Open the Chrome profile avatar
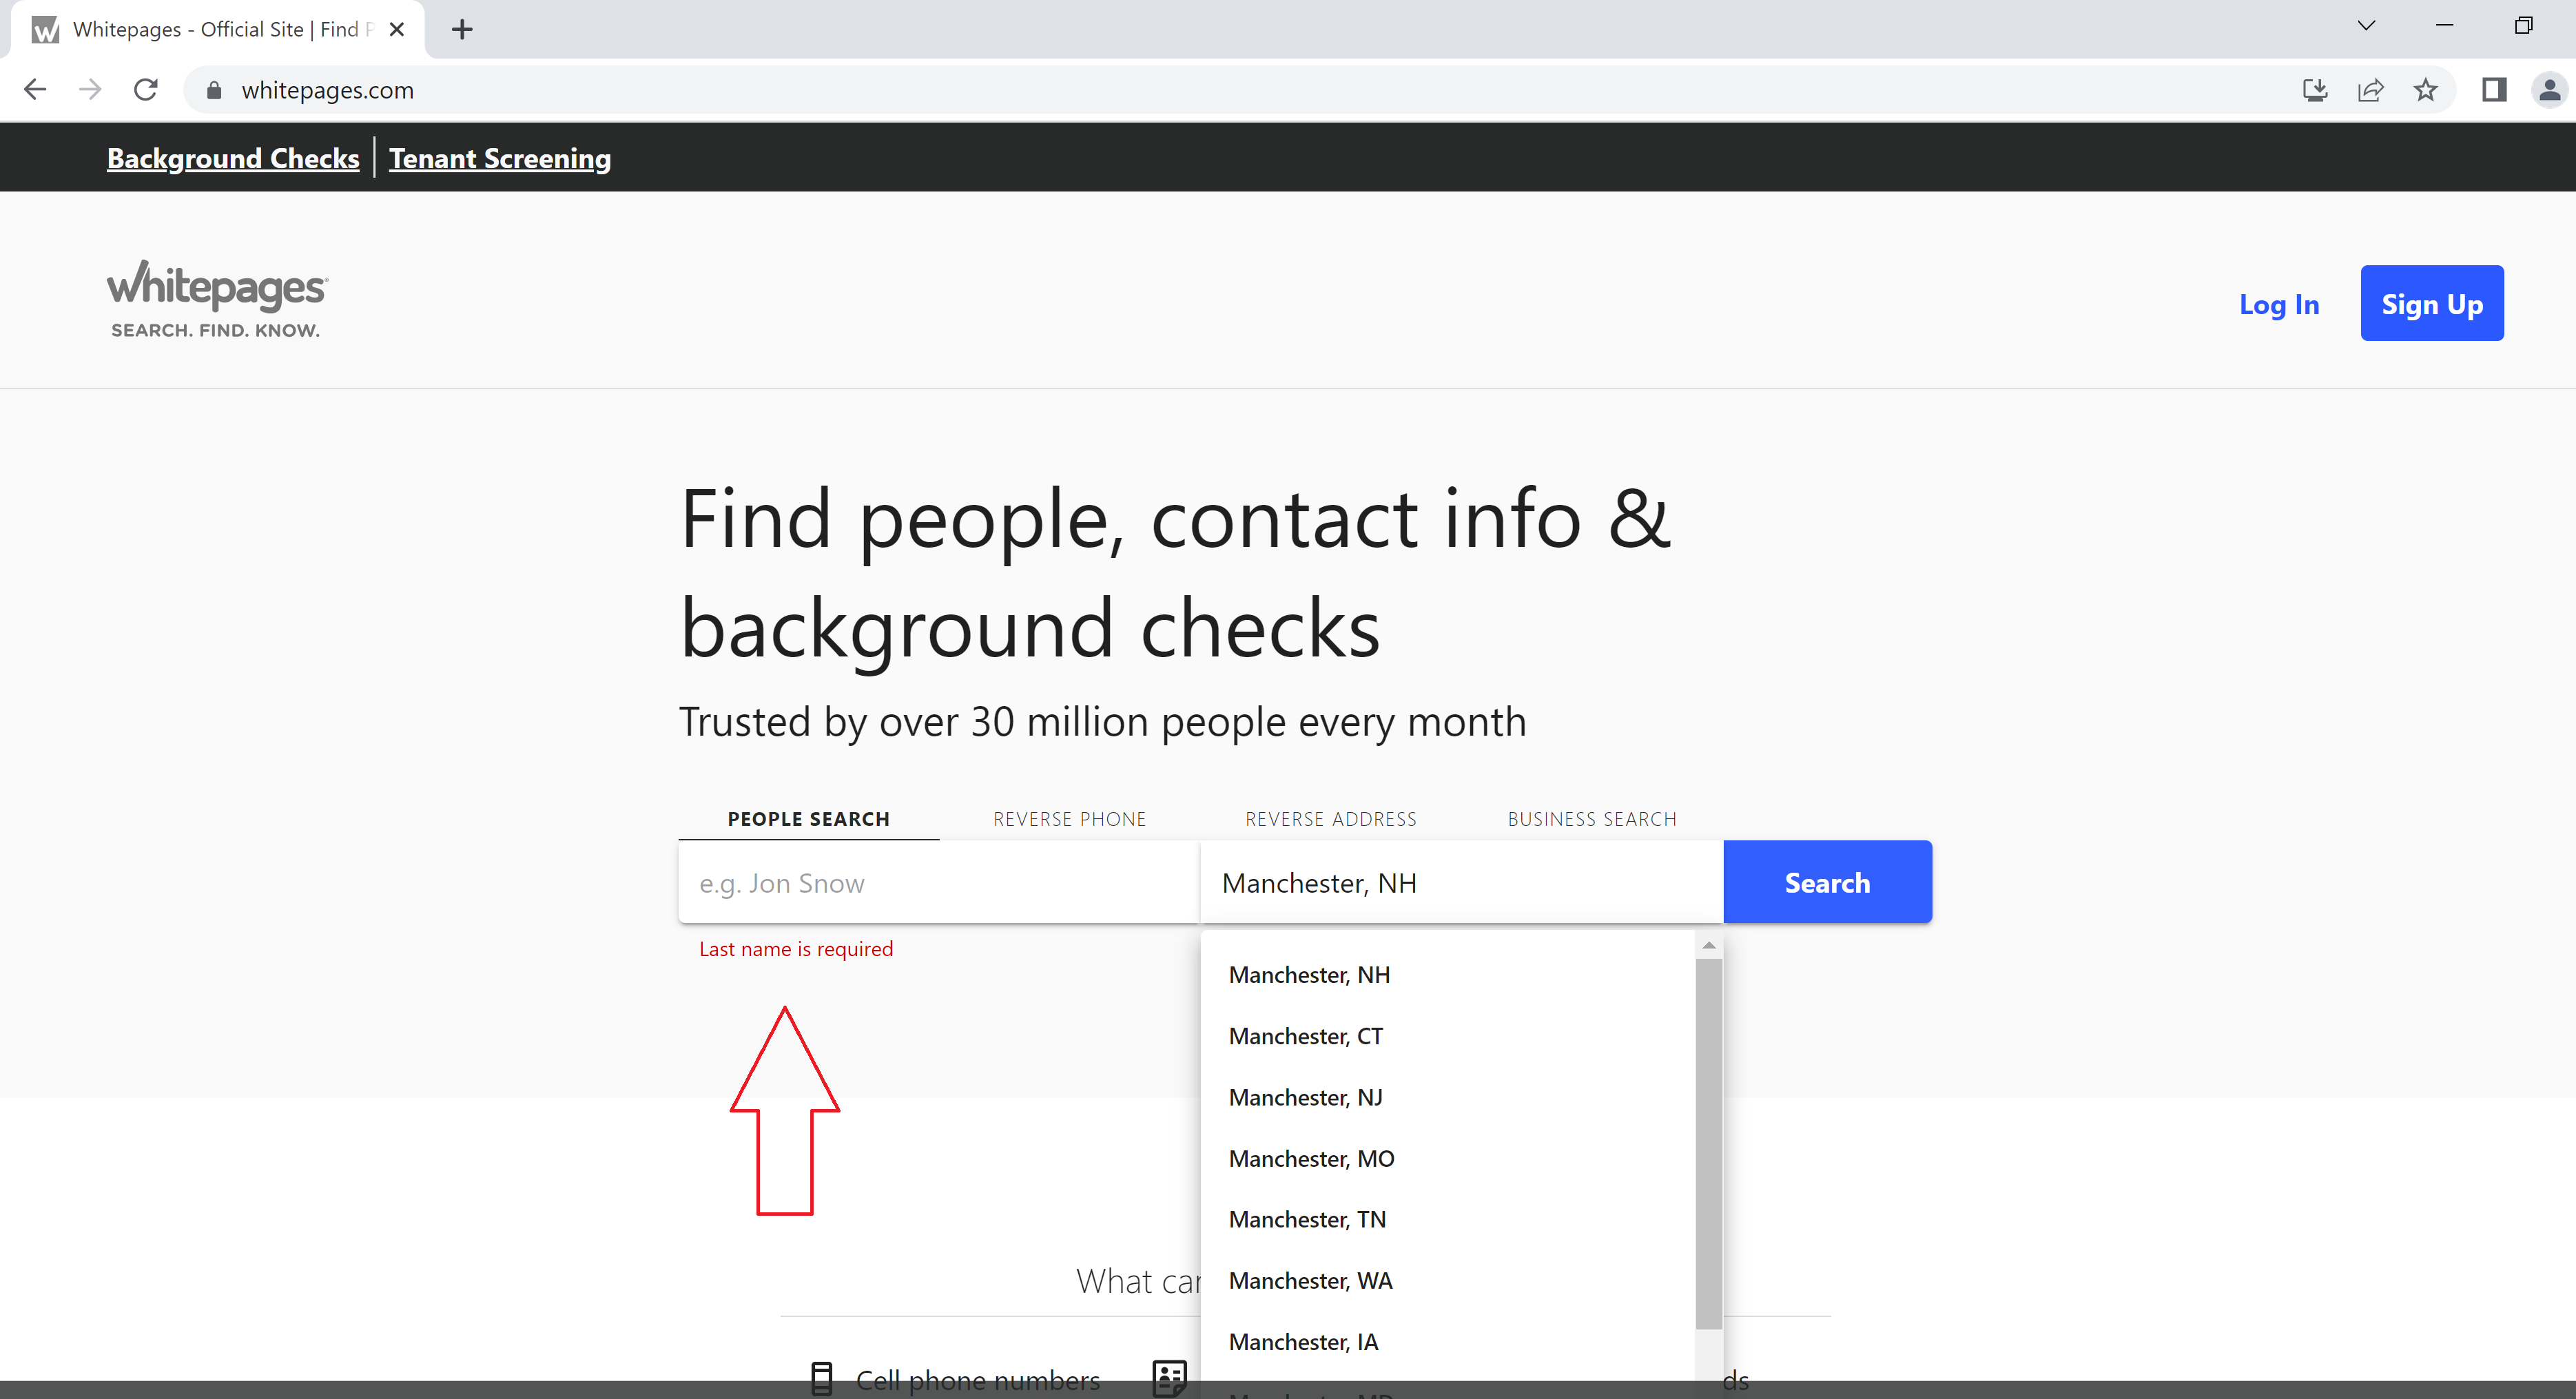2576x1399 pixels. coord(2549,90)
